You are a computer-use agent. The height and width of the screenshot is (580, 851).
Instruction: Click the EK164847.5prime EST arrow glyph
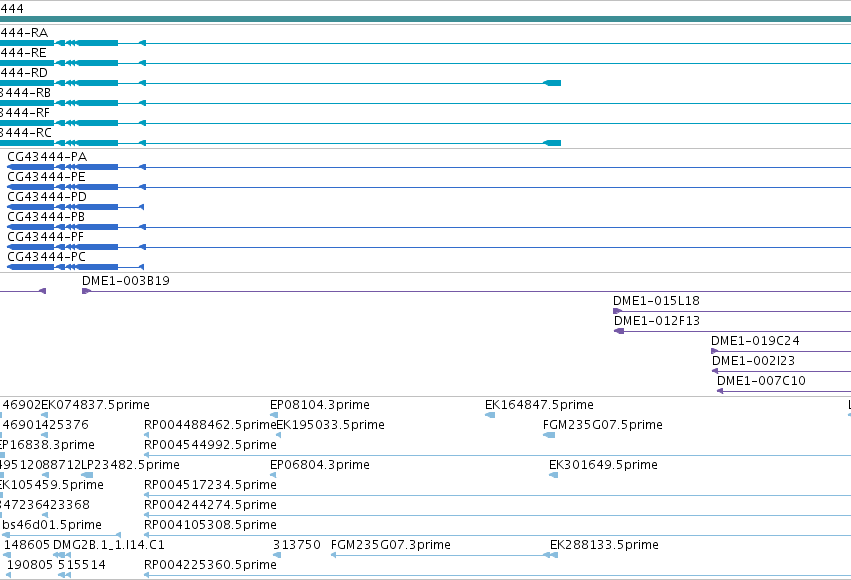click(x=490, y=415)
